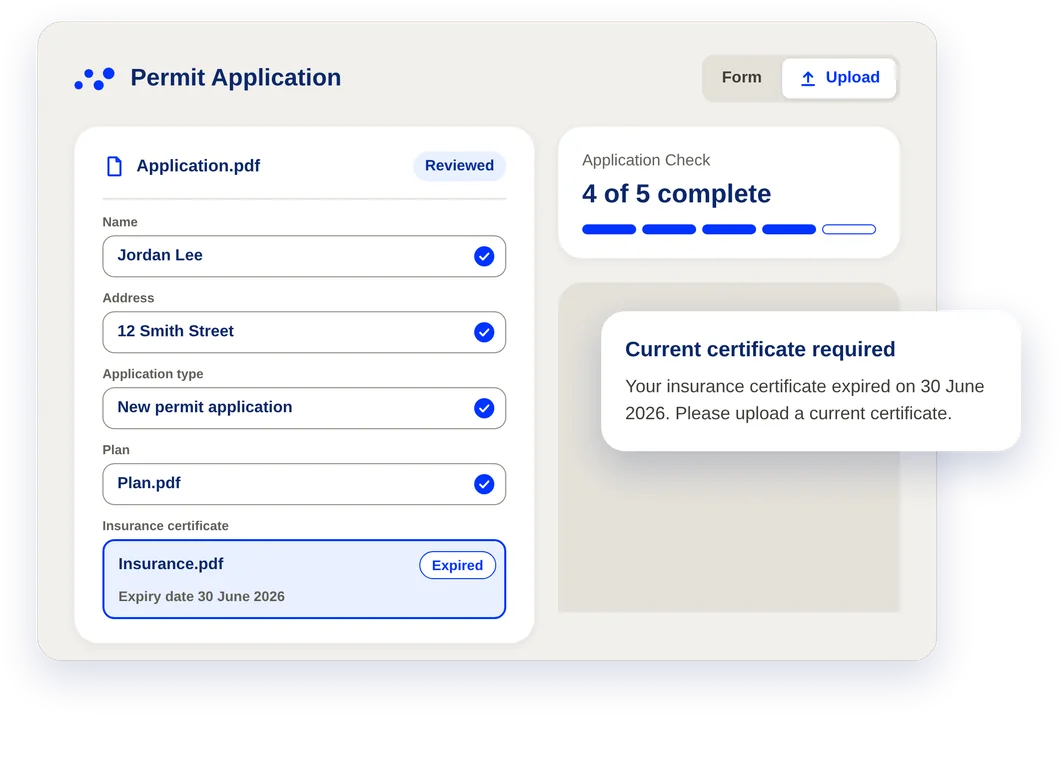Click the check mark beside Jordan Lee
This screenshot has width=1061, height=757.
point(484,256)
